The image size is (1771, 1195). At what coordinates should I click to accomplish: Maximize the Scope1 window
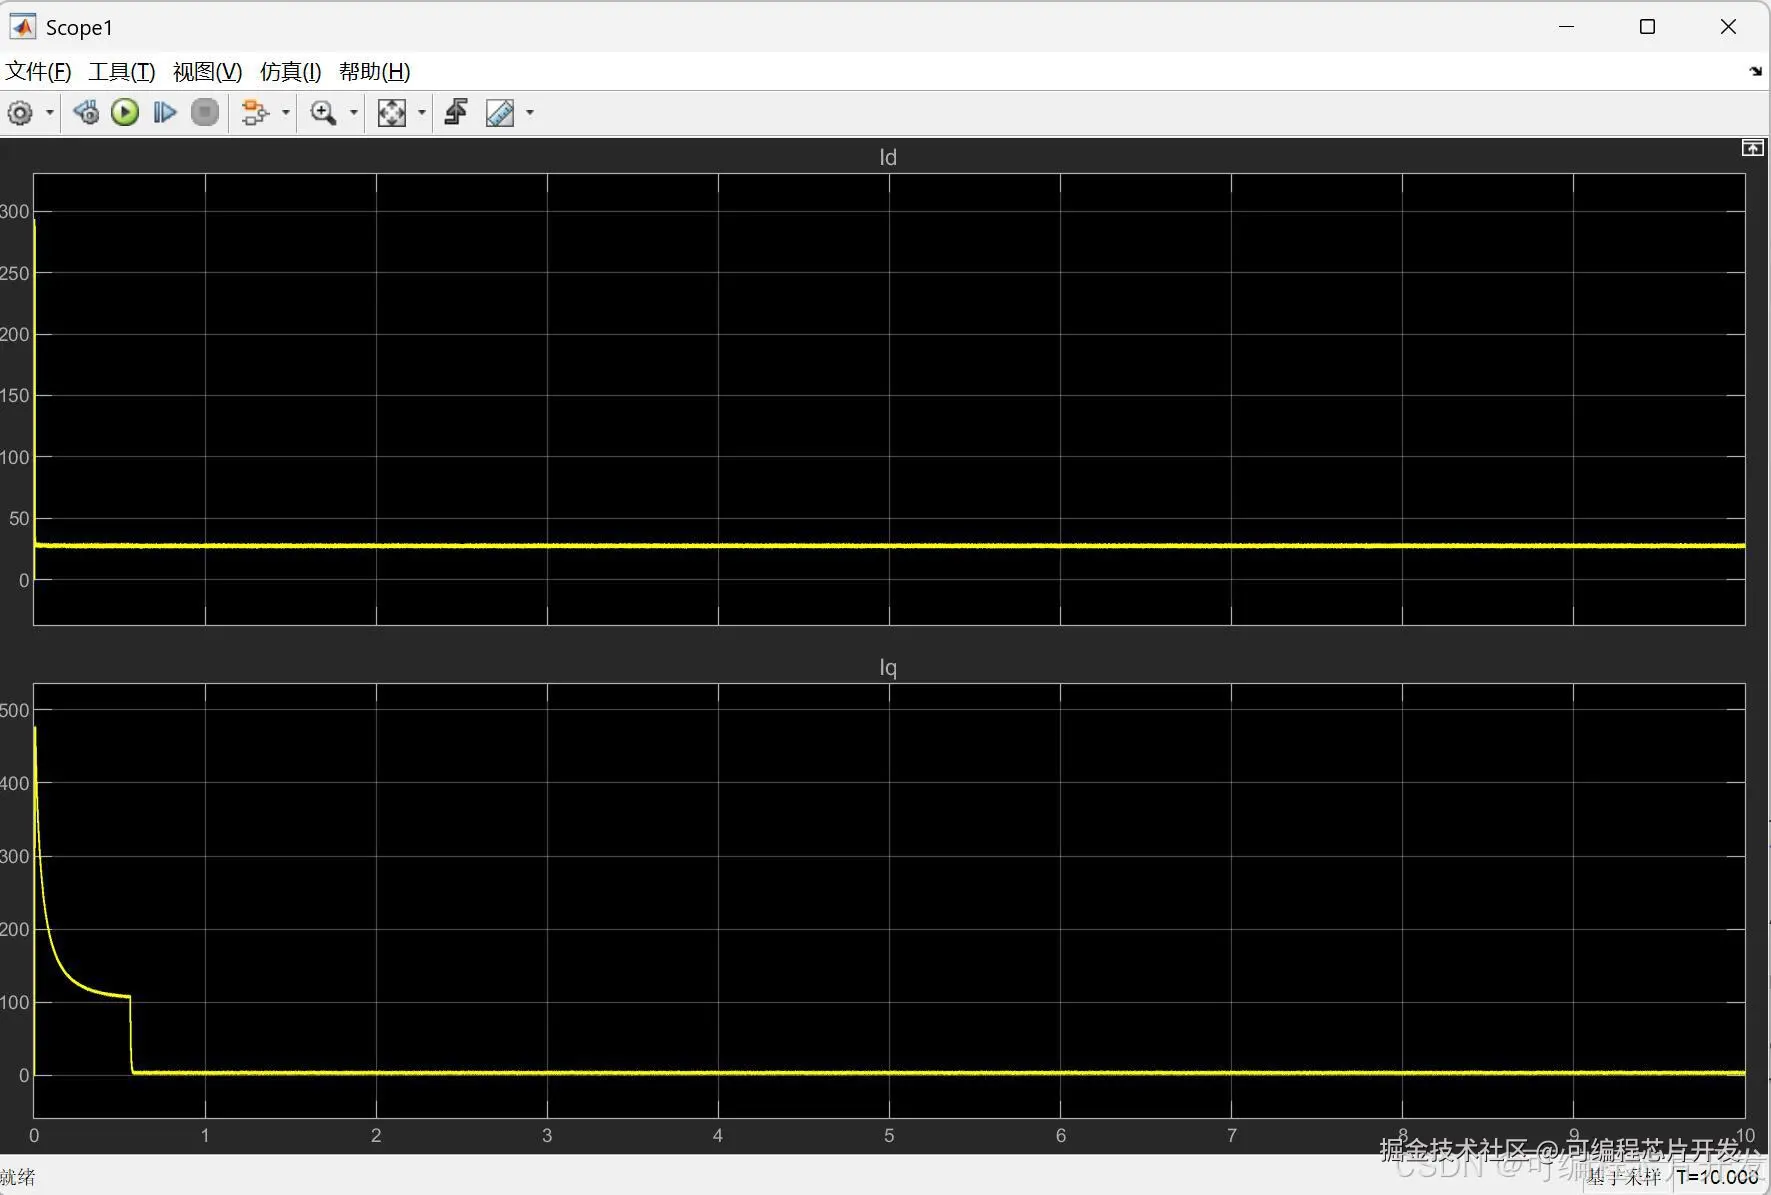pos(1648,27)
